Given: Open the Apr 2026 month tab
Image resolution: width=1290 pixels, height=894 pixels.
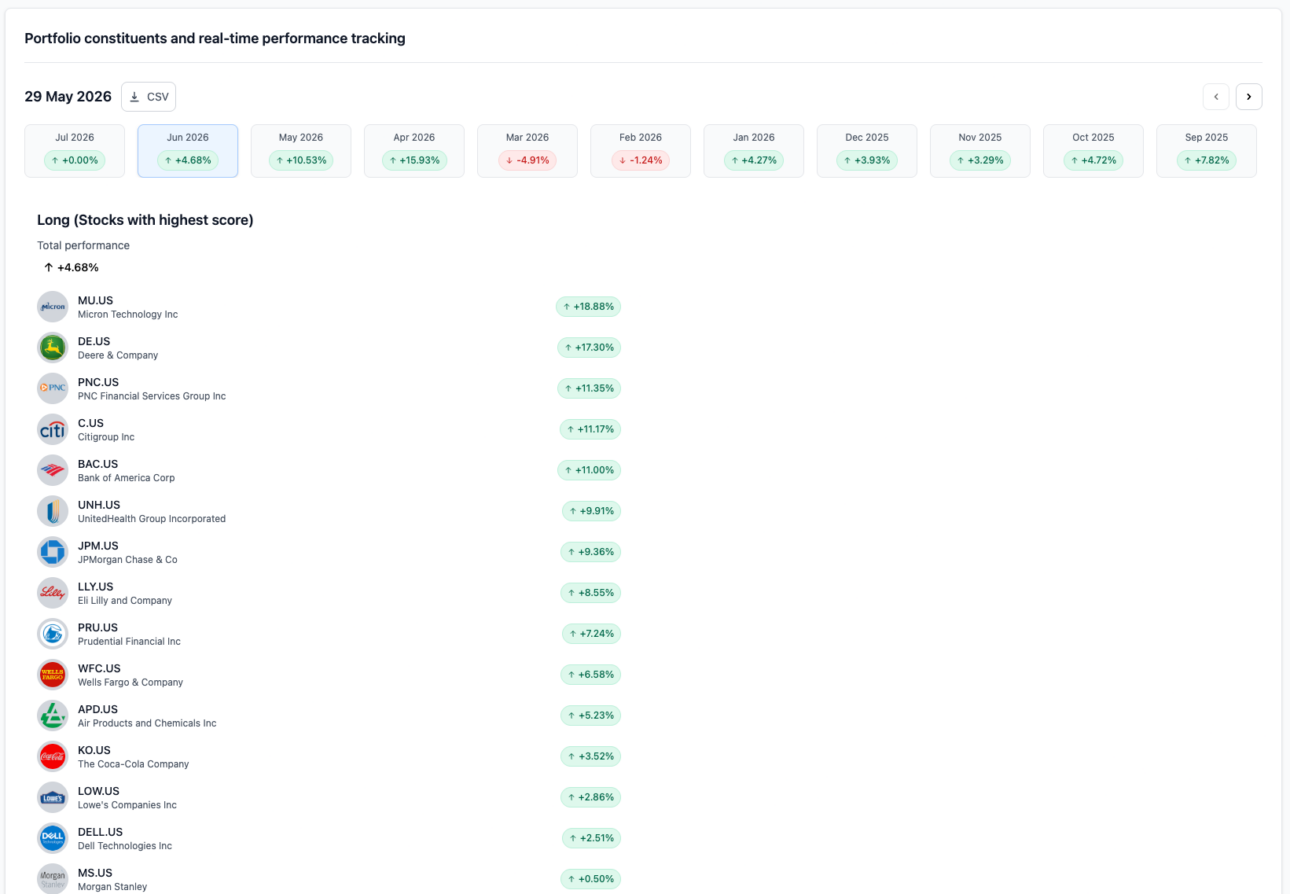Looking at the screenshot, I should [414, 151].
